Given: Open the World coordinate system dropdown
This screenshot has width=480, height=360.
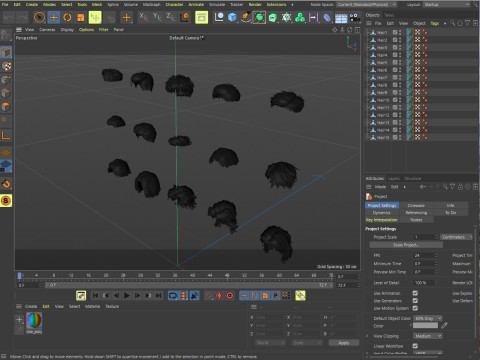Looking at the screenshot, I should [270, 343].
